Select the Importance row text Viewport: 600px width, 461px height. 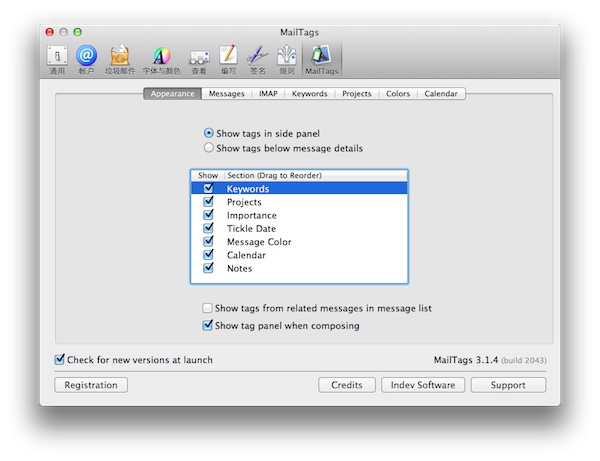(251, 215)
